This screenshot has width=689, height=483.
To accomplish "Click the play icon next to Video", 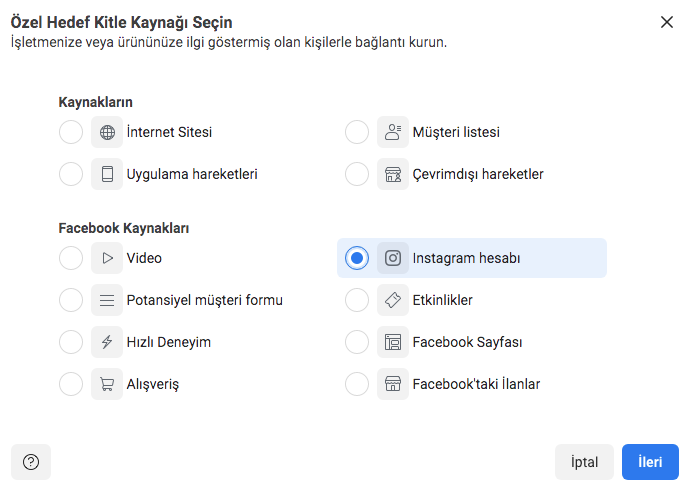I will click(107, 258).
